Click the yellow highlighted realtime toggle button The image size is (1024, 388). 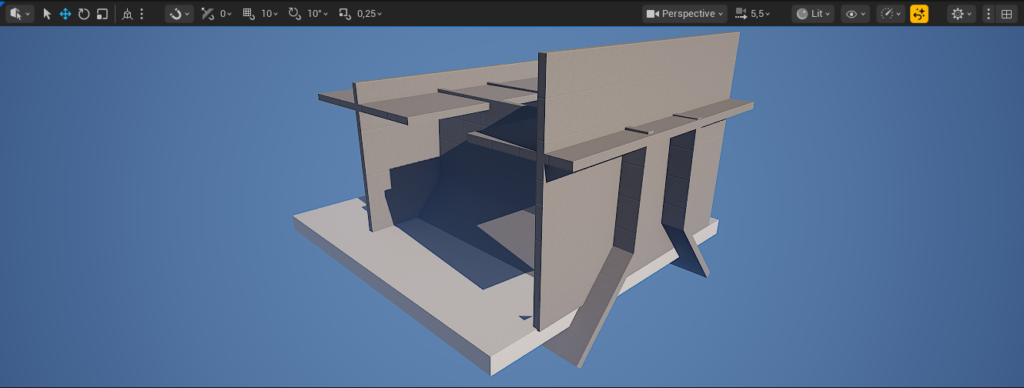pyautogui.click(x=919, y=14)
